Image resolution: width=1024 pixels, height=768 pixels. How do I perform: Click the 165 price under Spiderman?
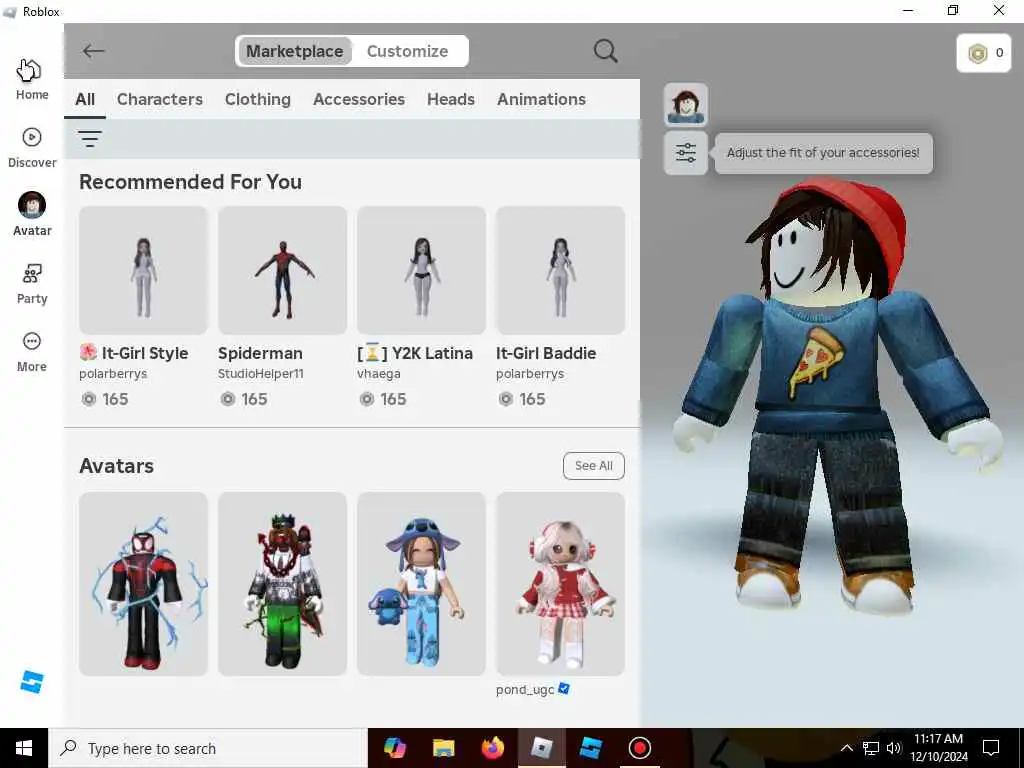click(244, 399)
